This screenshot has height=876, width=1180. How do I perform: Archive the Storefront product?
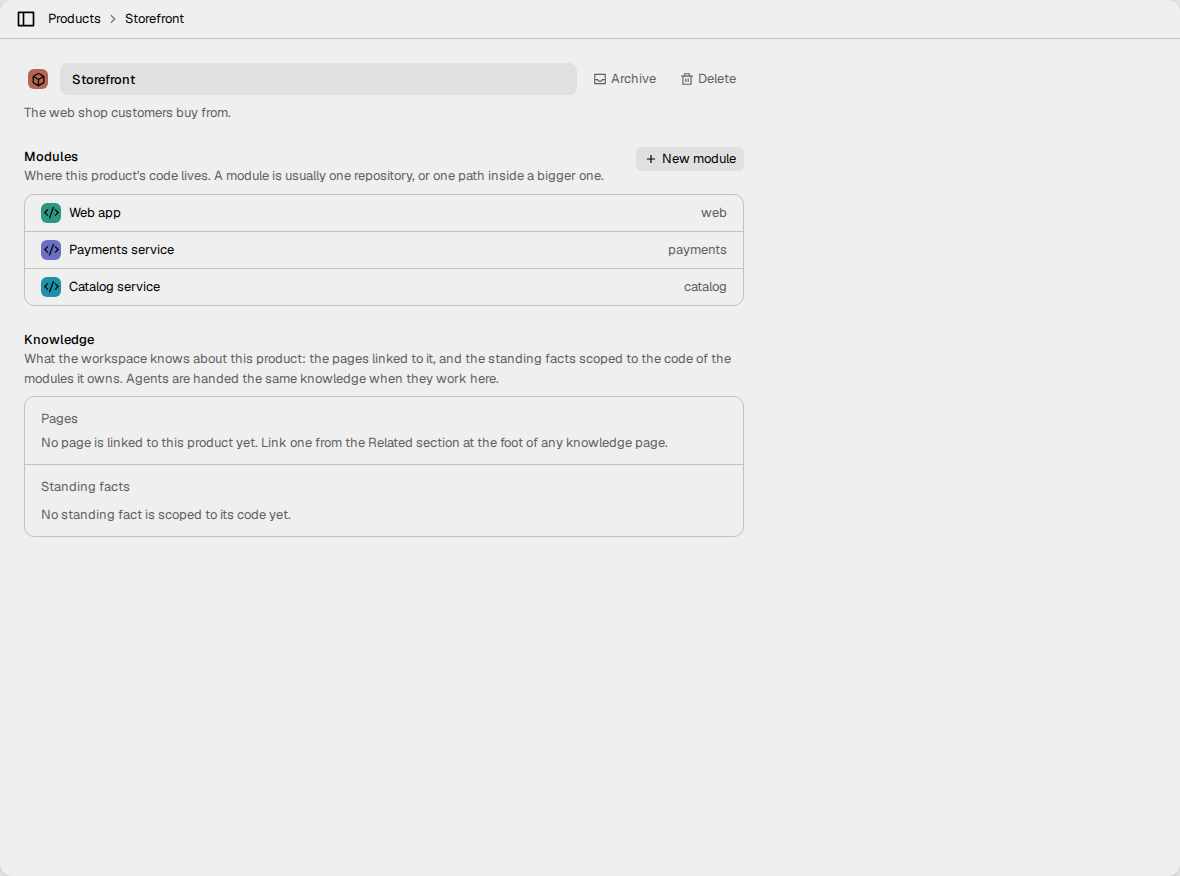(625, 79)
